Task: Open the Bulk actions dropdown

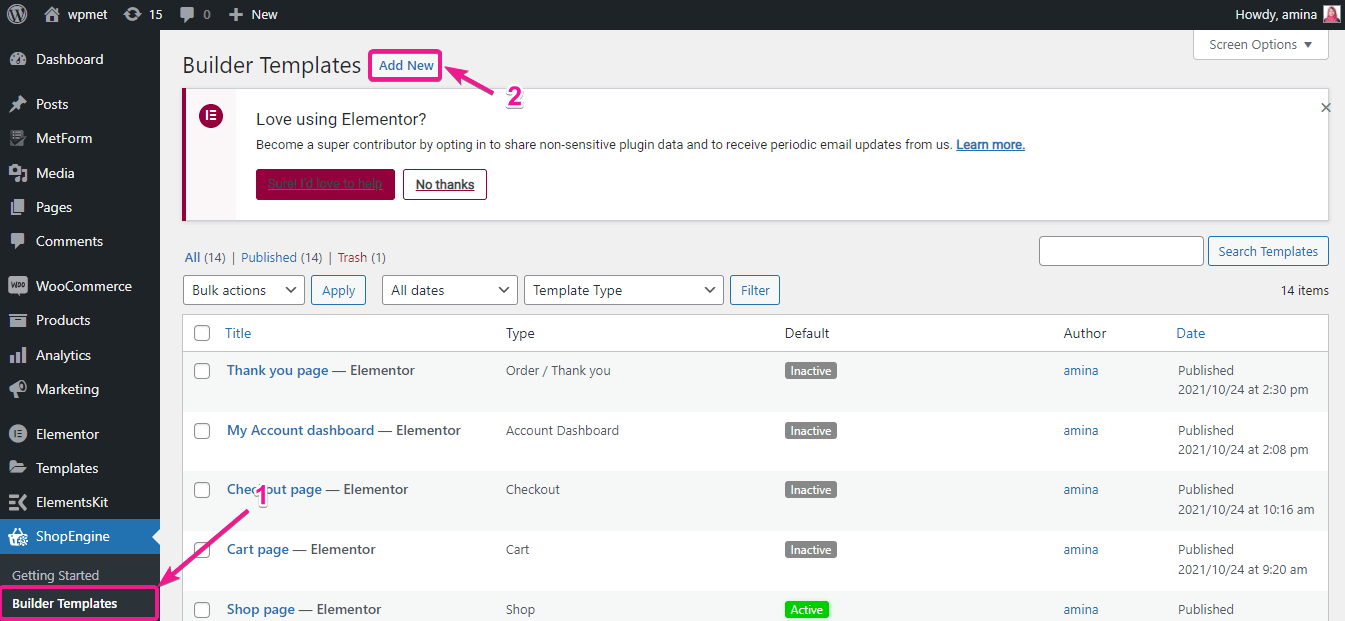Action: [x=244, y=290]
